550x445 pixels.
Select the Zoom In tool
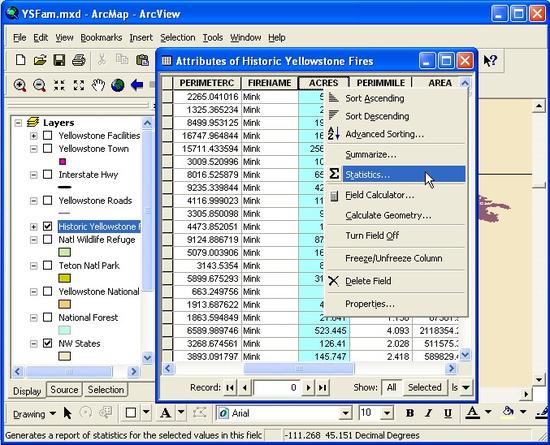tap(20, 85)
